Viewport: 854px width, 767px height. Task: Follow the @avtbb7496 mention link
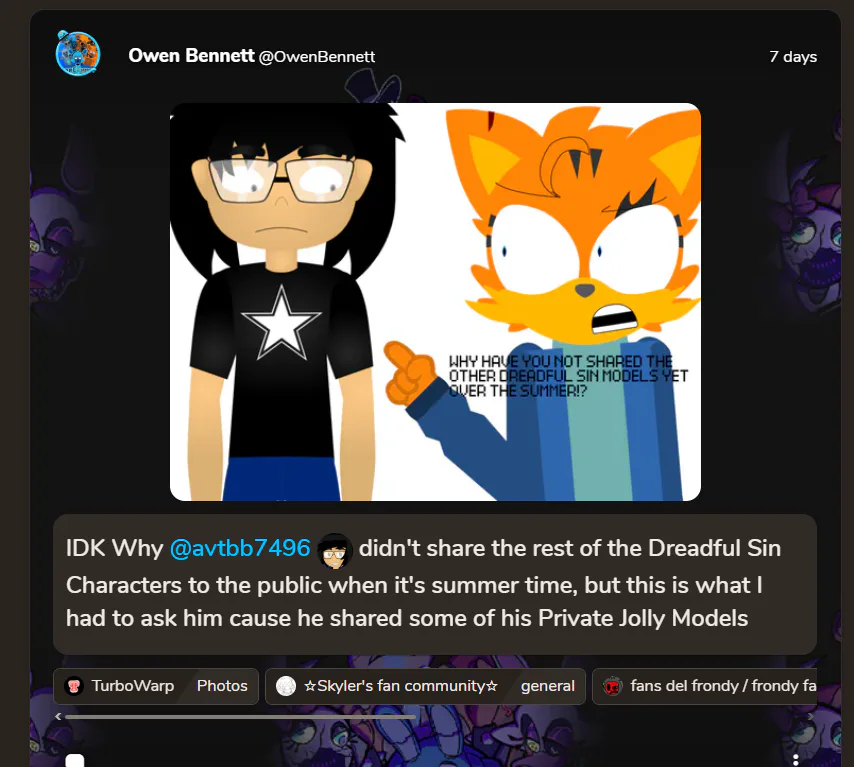tap(240, 548)
